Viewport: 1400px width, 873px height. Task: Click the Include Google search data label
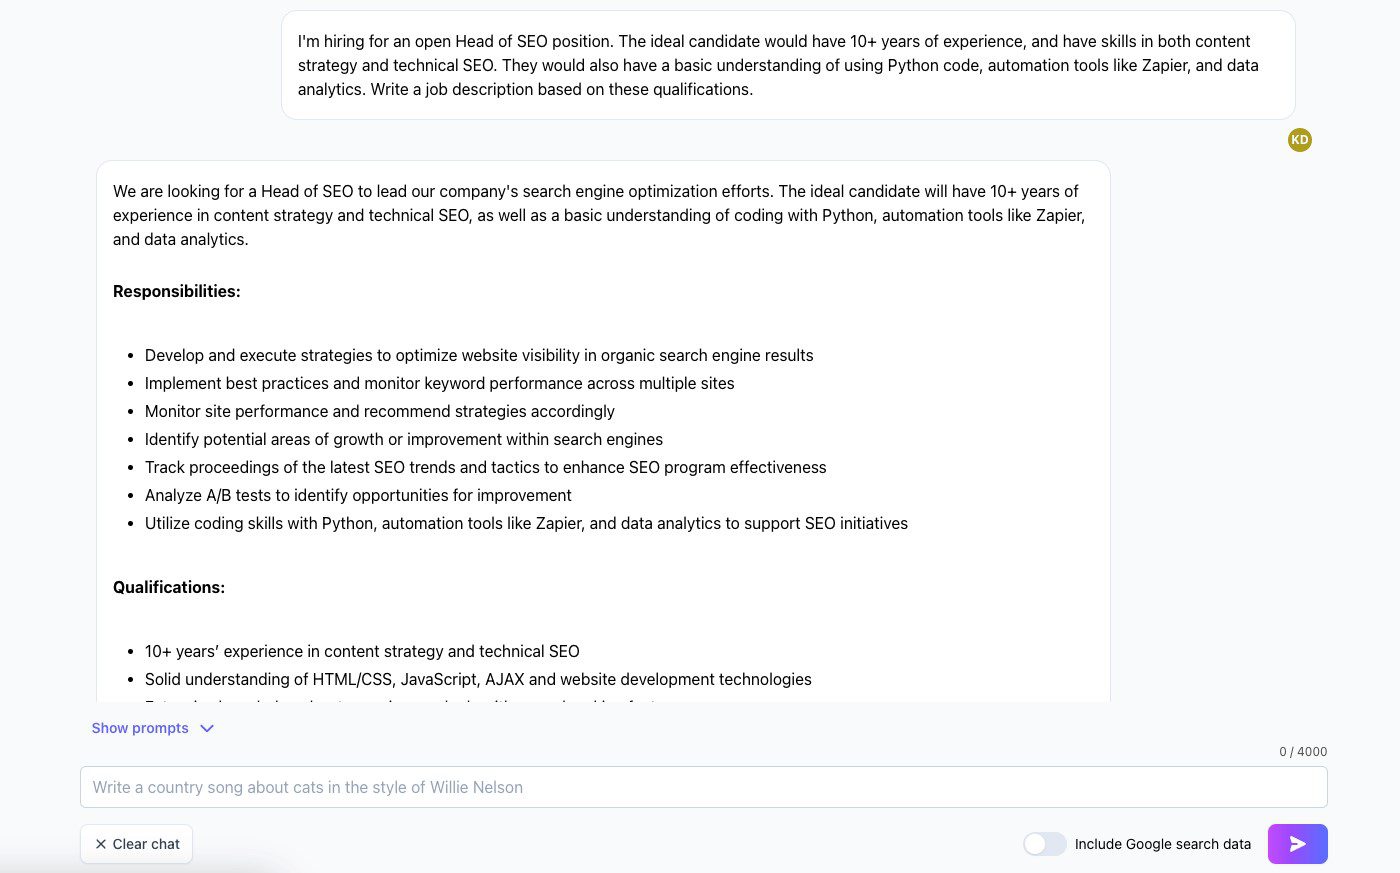click(x=1162, y=844)
